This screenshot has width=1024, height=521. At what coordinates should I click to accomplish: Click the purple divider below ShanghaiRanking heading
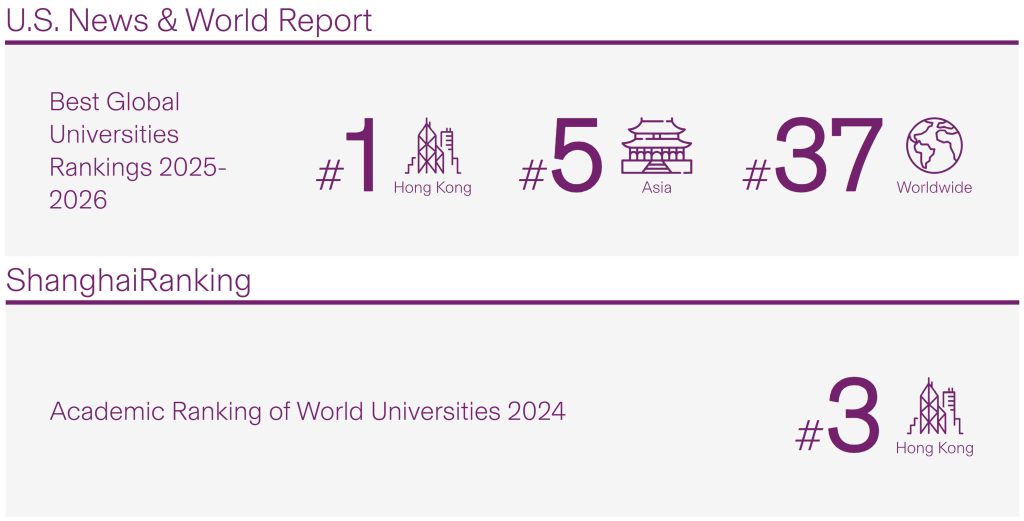[x=512, y=302]
